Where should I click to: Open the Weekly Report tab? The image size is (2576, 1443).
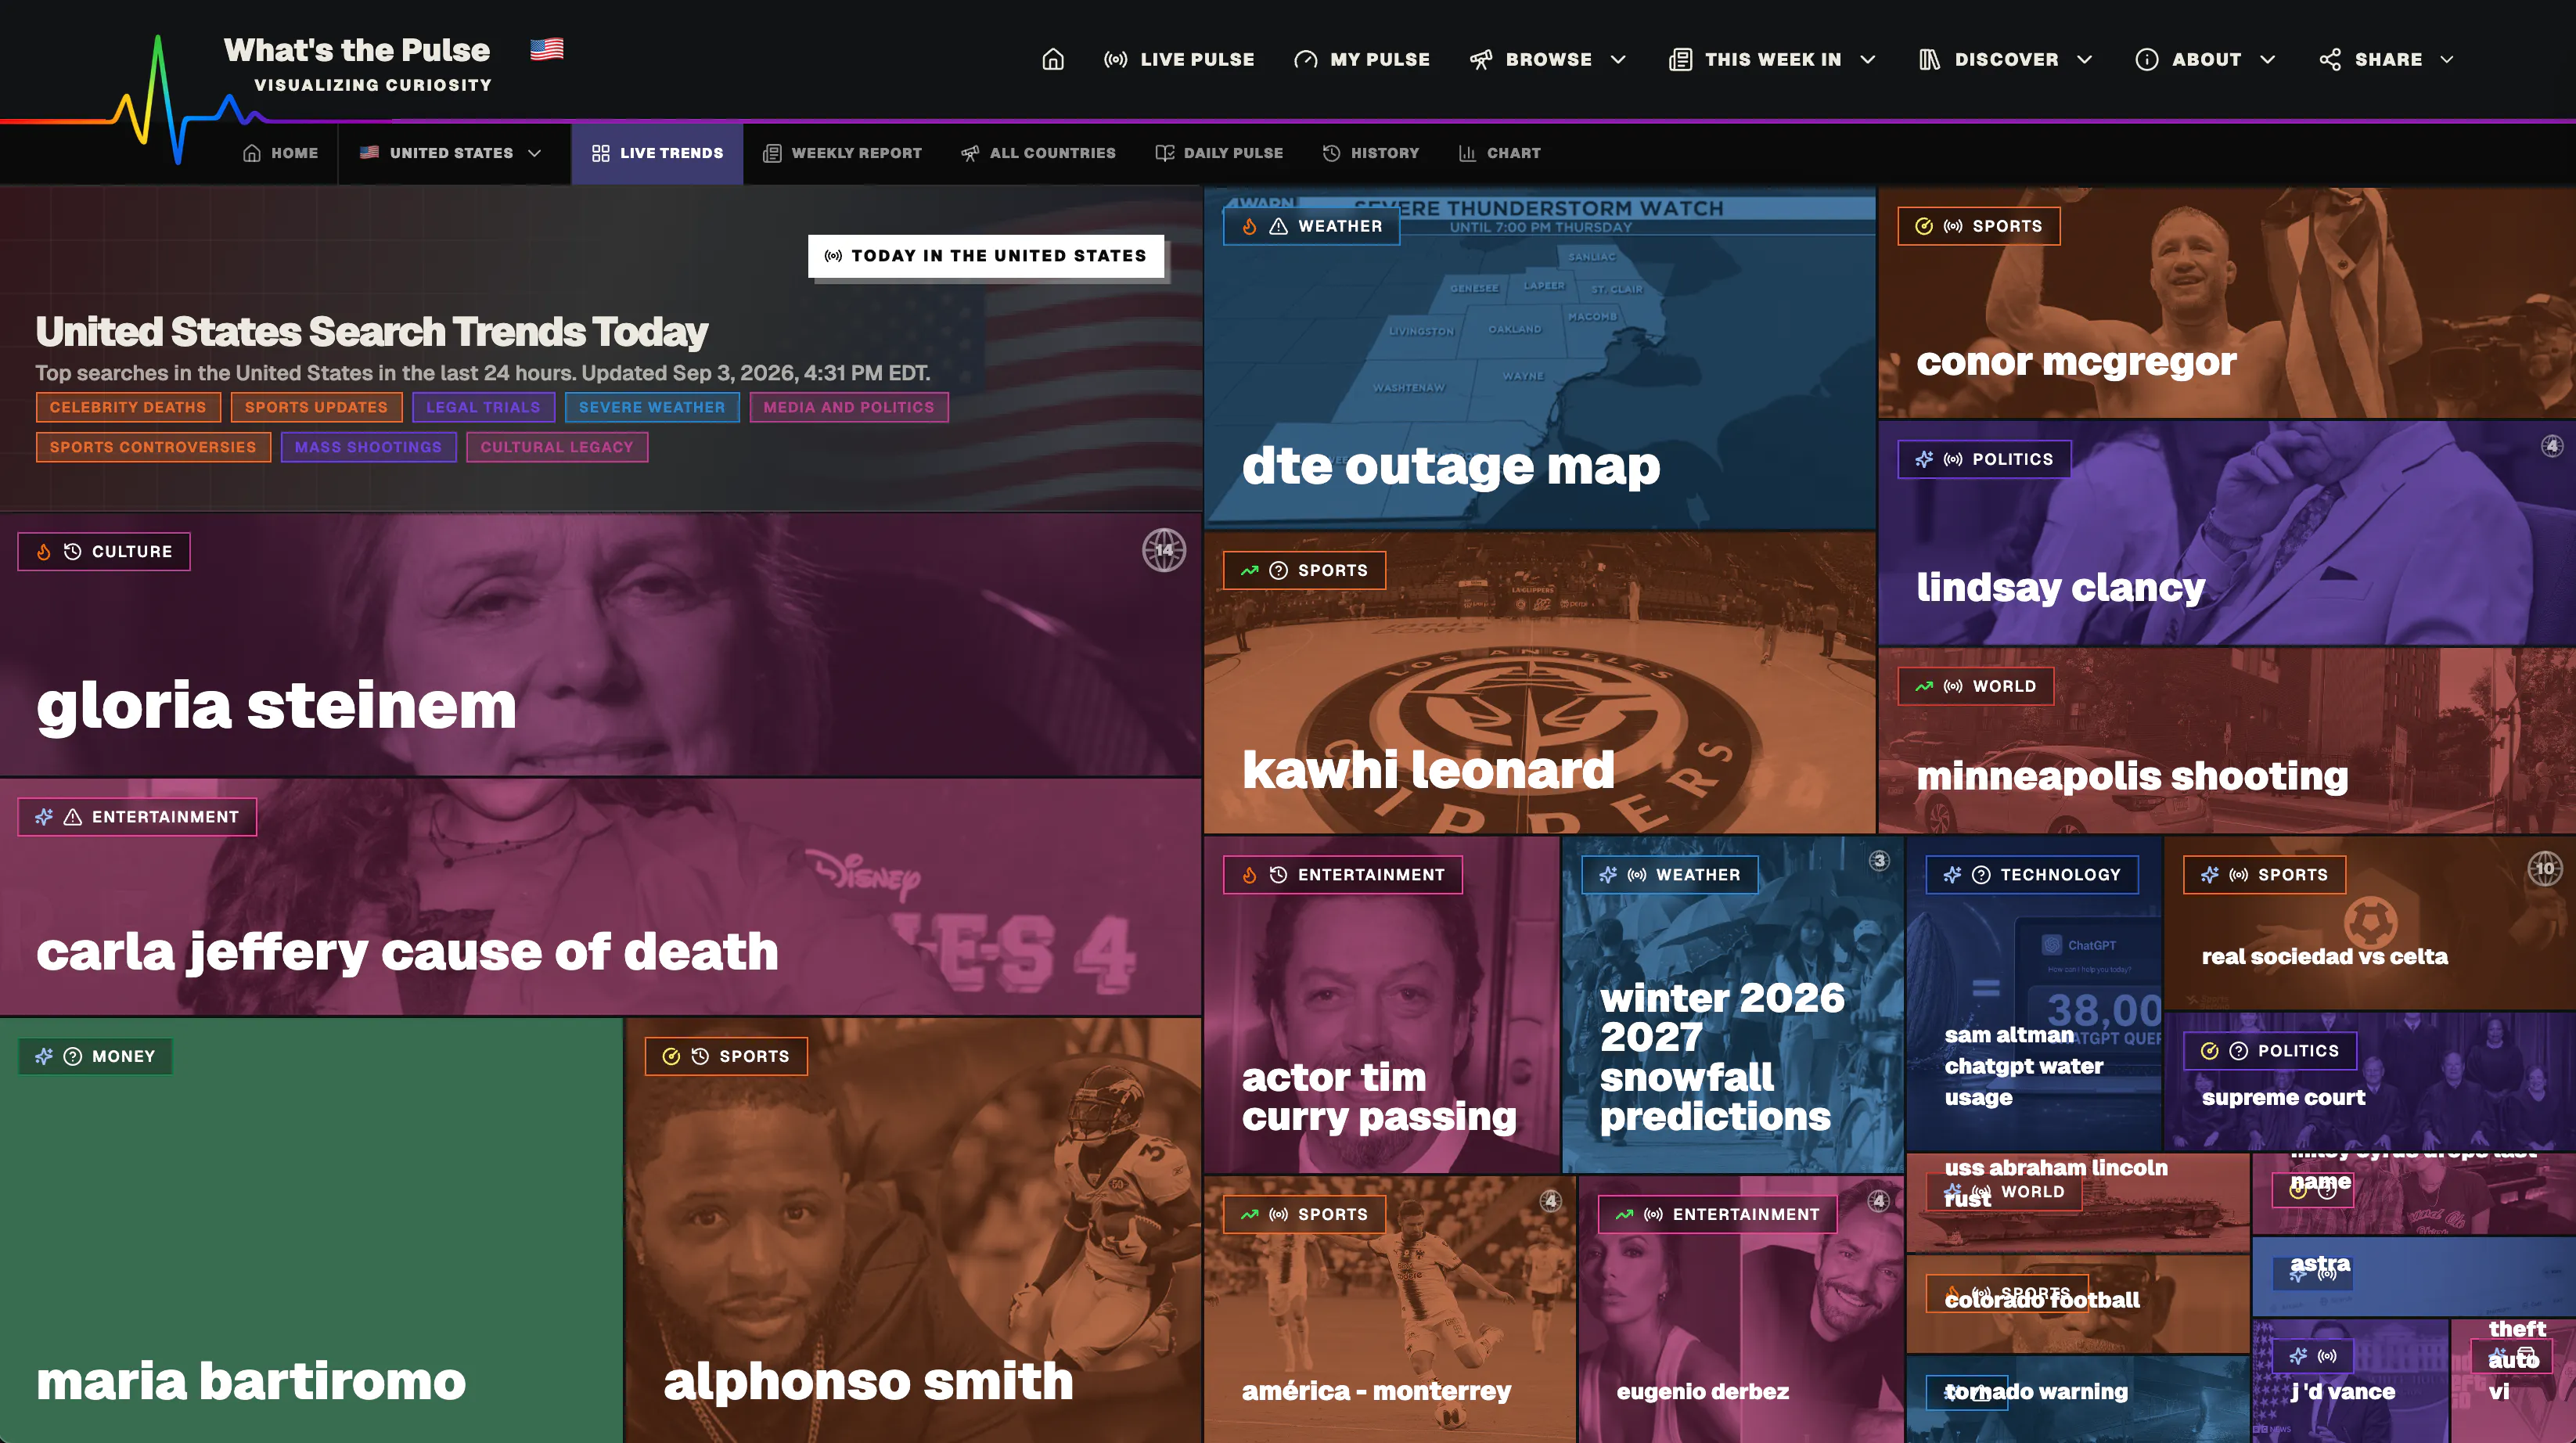point(842,153)
